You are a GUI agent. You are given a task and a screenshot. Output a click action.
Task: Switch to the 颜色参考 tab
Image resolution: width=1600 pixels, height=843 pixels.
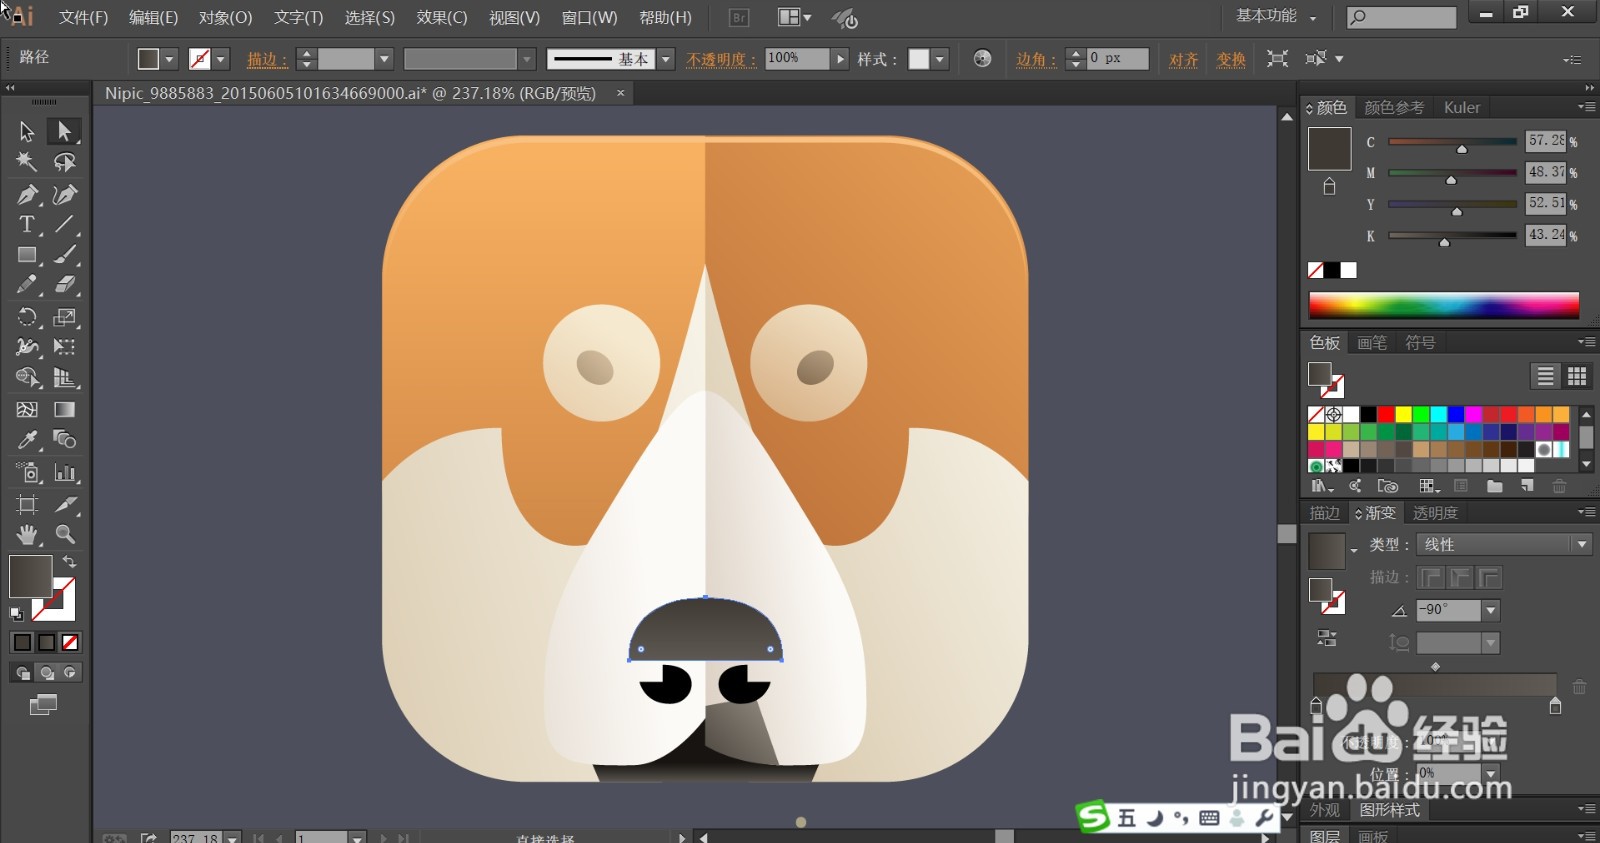1394,107
